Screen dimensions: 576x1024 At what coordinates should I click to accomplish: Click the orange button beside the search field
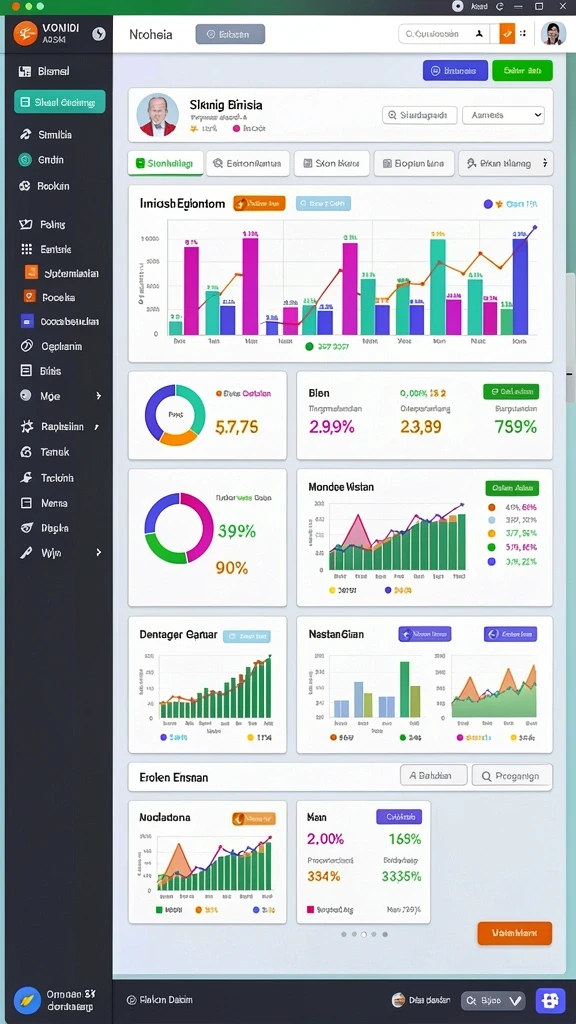click(507, 33)
